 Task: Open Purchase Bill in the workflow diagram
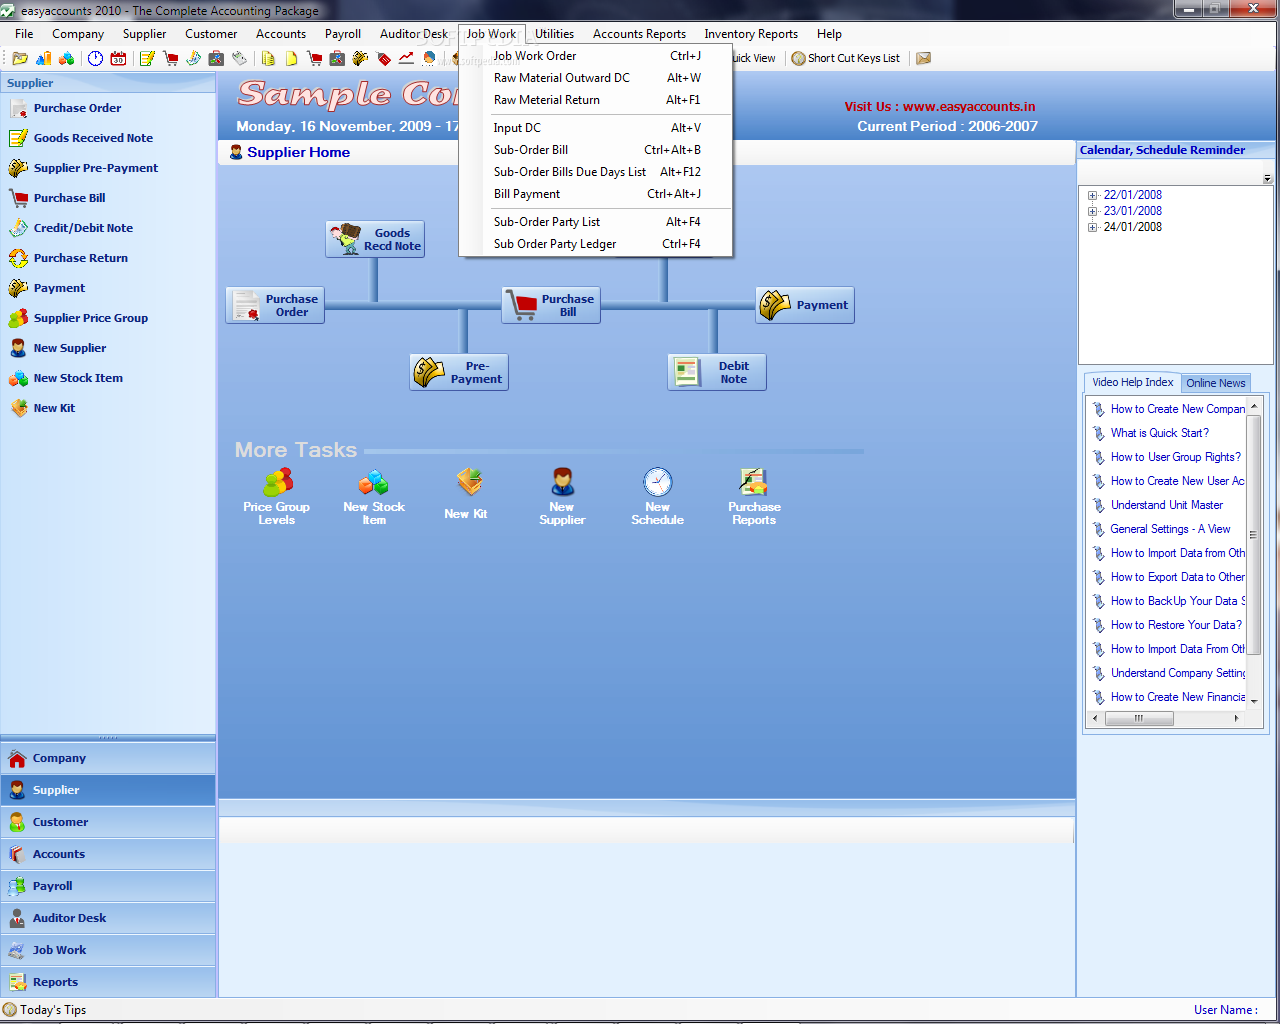[551, 305]
